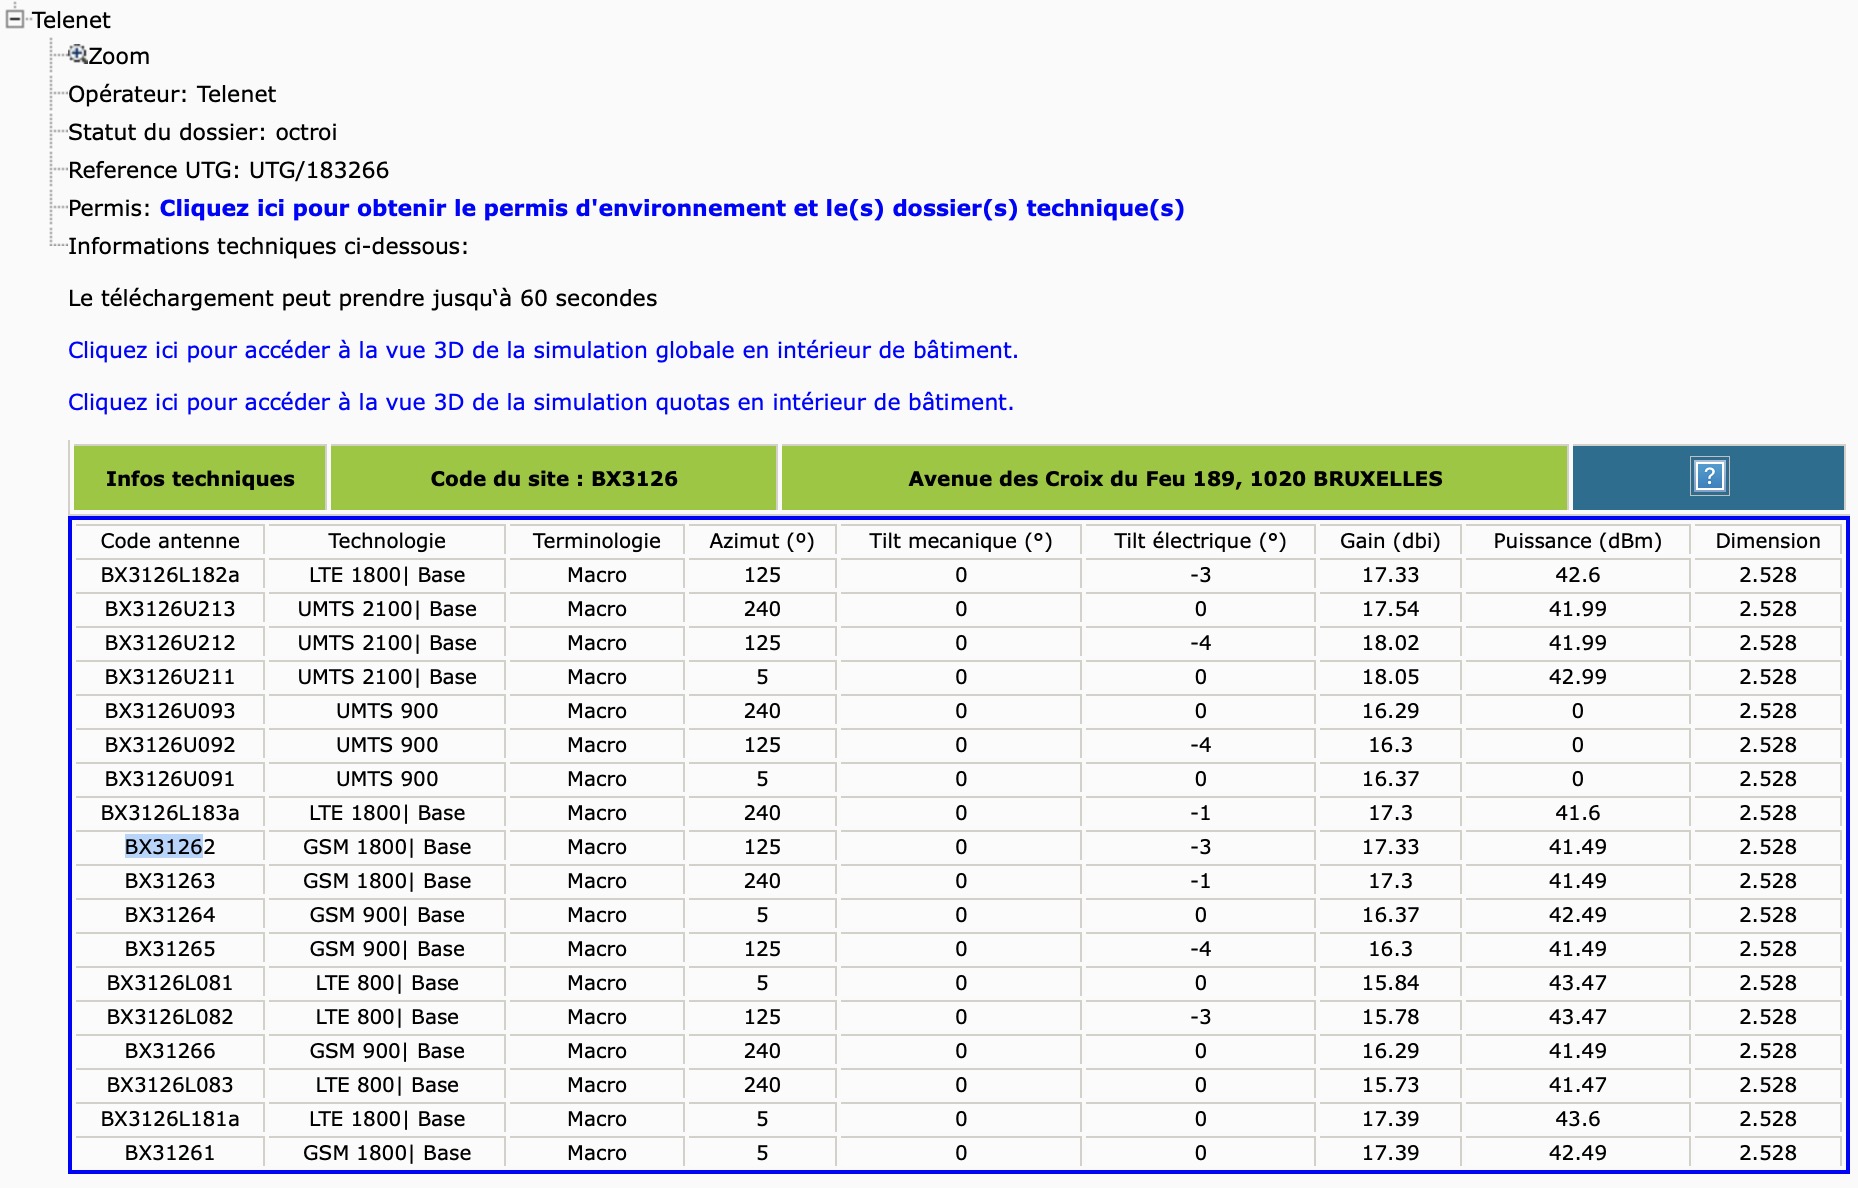The width and height of the screenshot is (1858, 1188).
Task: Click the Dimension column header
Action: click(1768, 541)
